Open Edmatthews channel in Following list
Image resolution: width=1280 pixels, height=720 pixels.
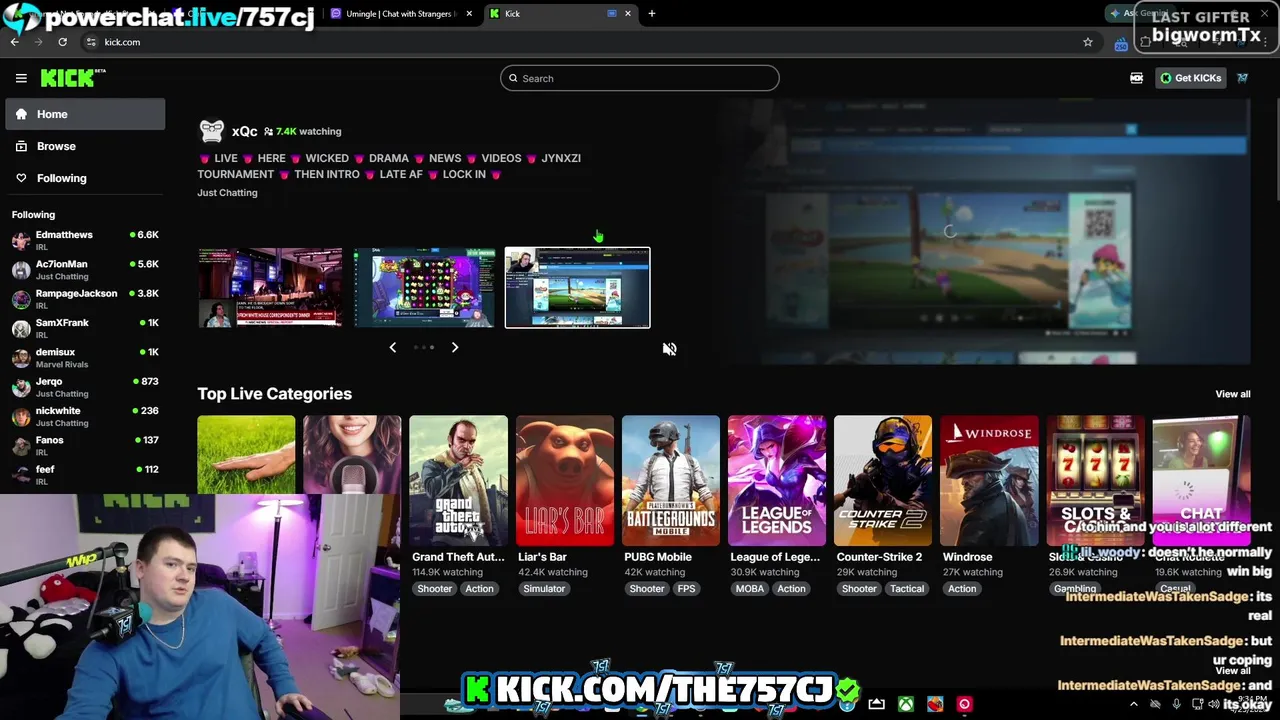tap(85, 240)
